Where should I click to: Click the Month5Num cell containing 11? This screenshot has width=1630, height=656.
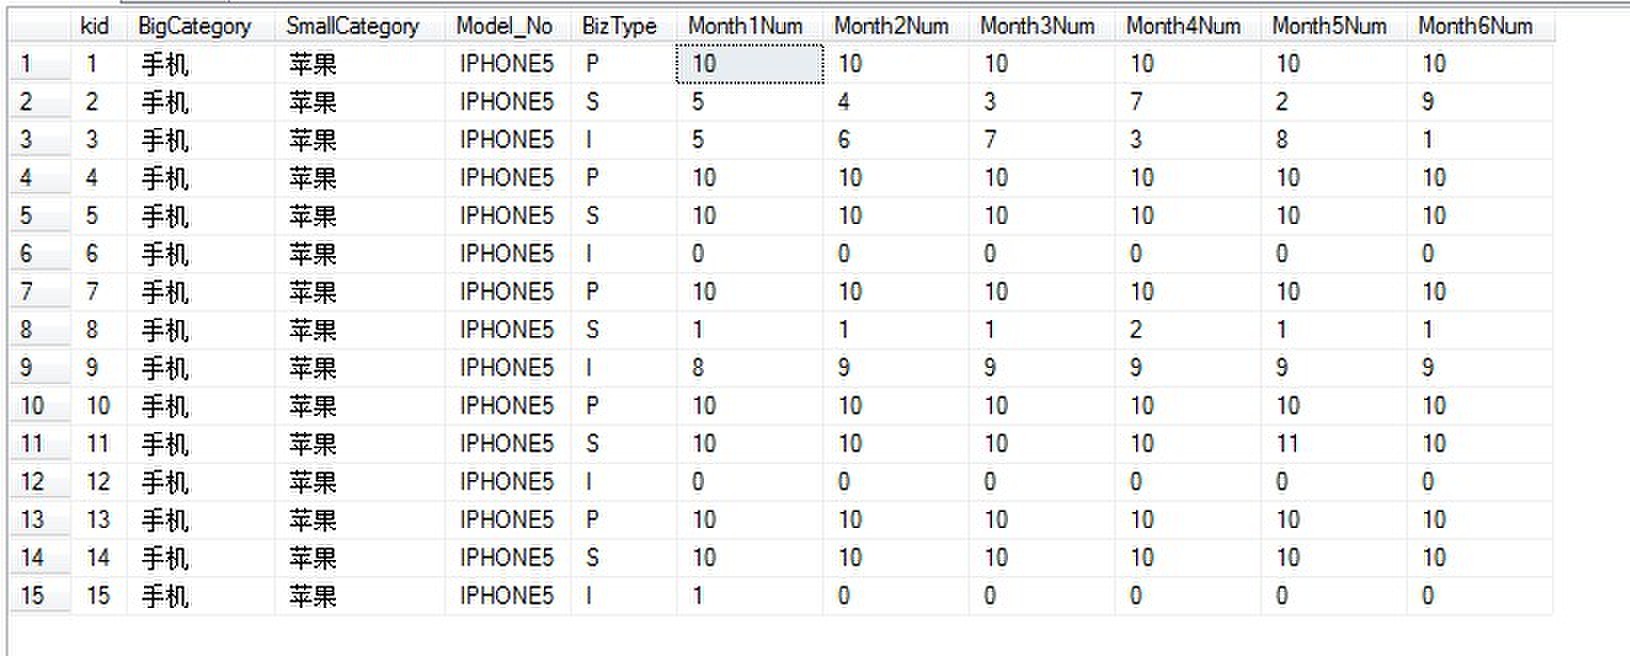point(1288,444)
